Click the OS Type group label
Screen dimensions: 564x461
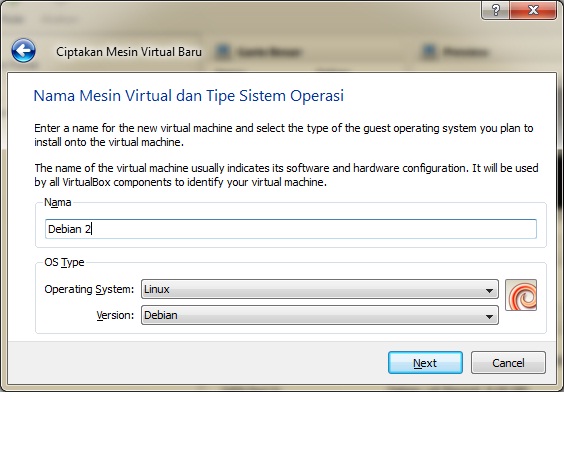64,262
